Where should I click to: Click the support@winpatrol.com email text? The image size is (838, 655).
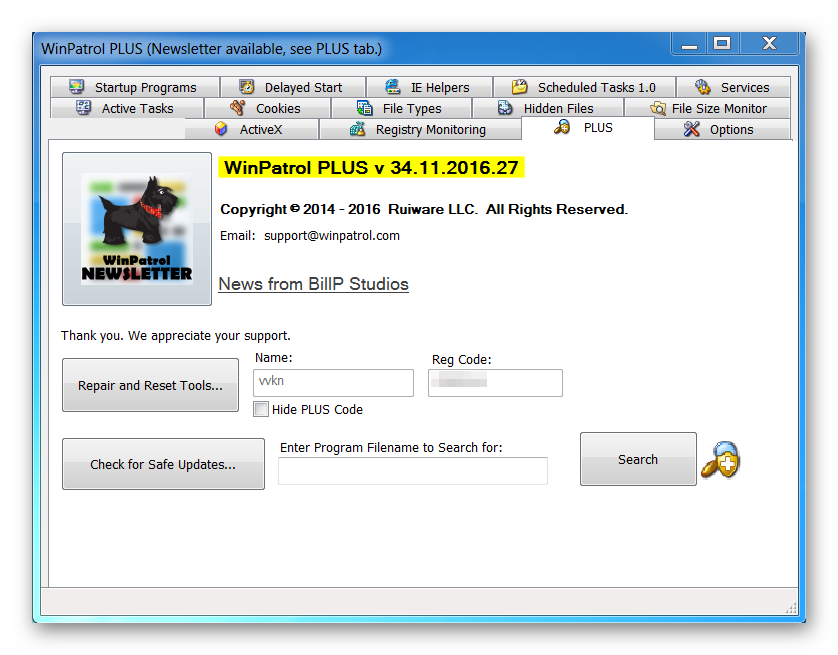(331, 236)
